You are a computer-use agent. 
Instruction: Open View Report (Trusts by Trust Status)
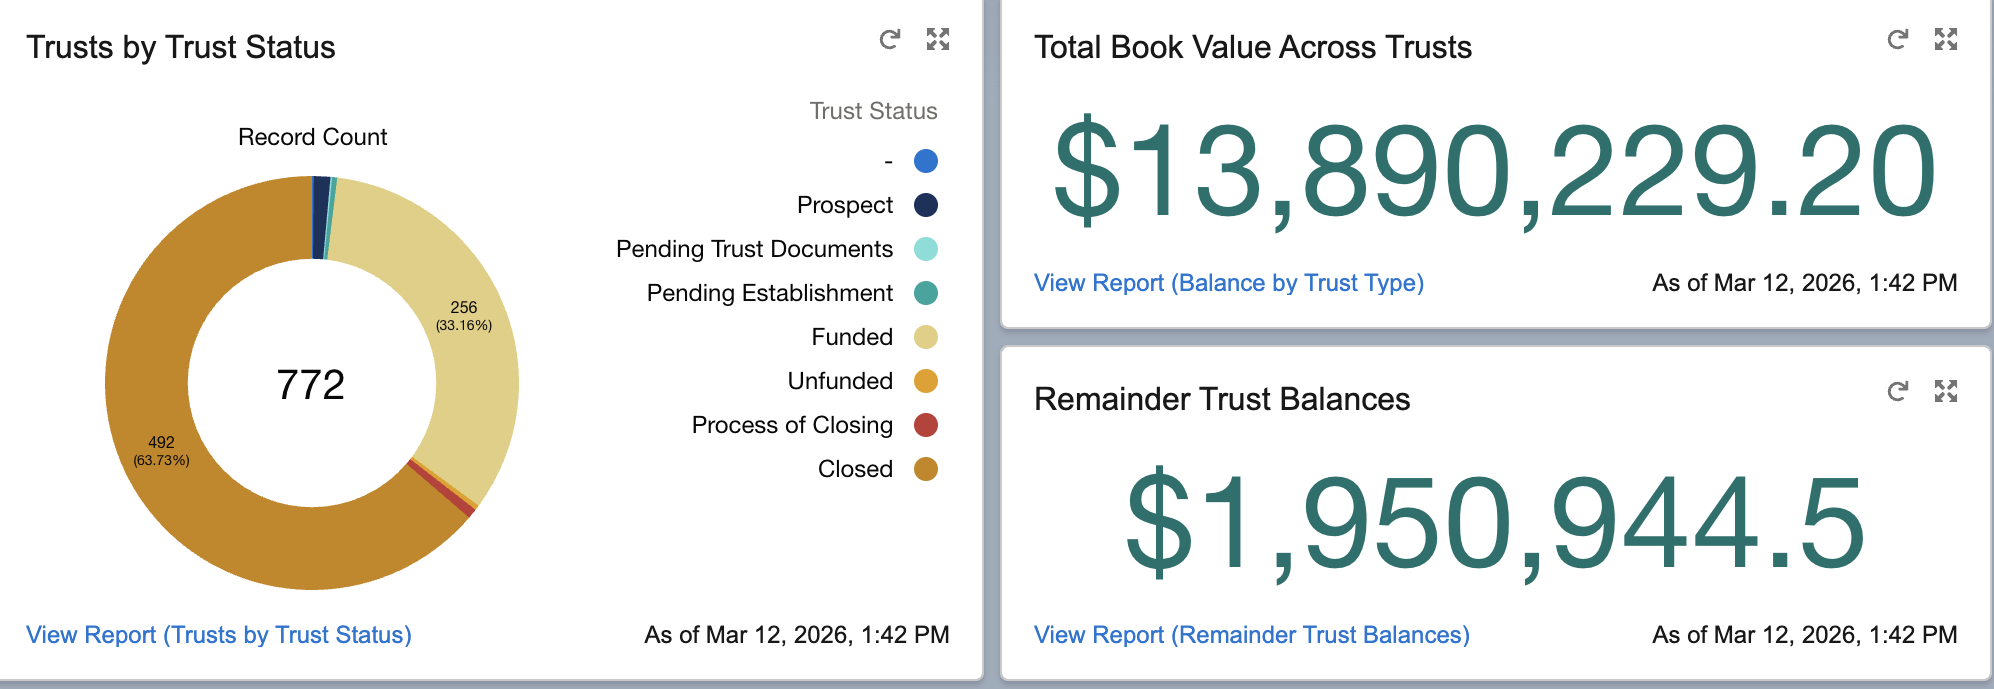[x=219, y=635]
